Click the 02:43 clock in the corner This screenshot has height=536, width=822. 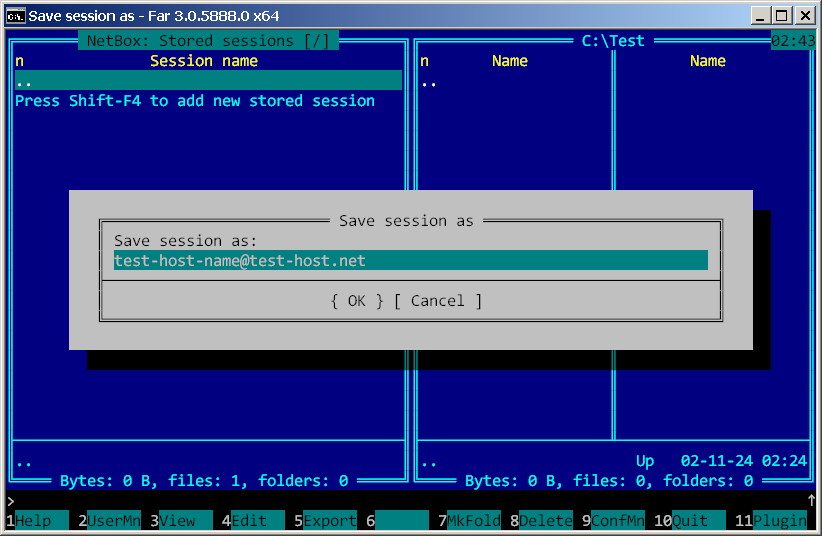pos(793,40)
